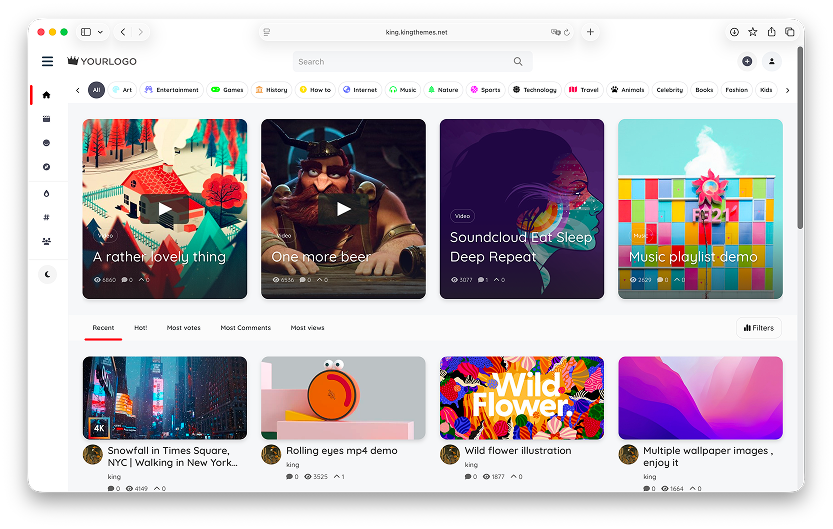Image resolution: width=833 pixels, height=529 pixels.
Task: Open the Rolling eyes mp4 demo thumbnail
Action: point(343,398)
